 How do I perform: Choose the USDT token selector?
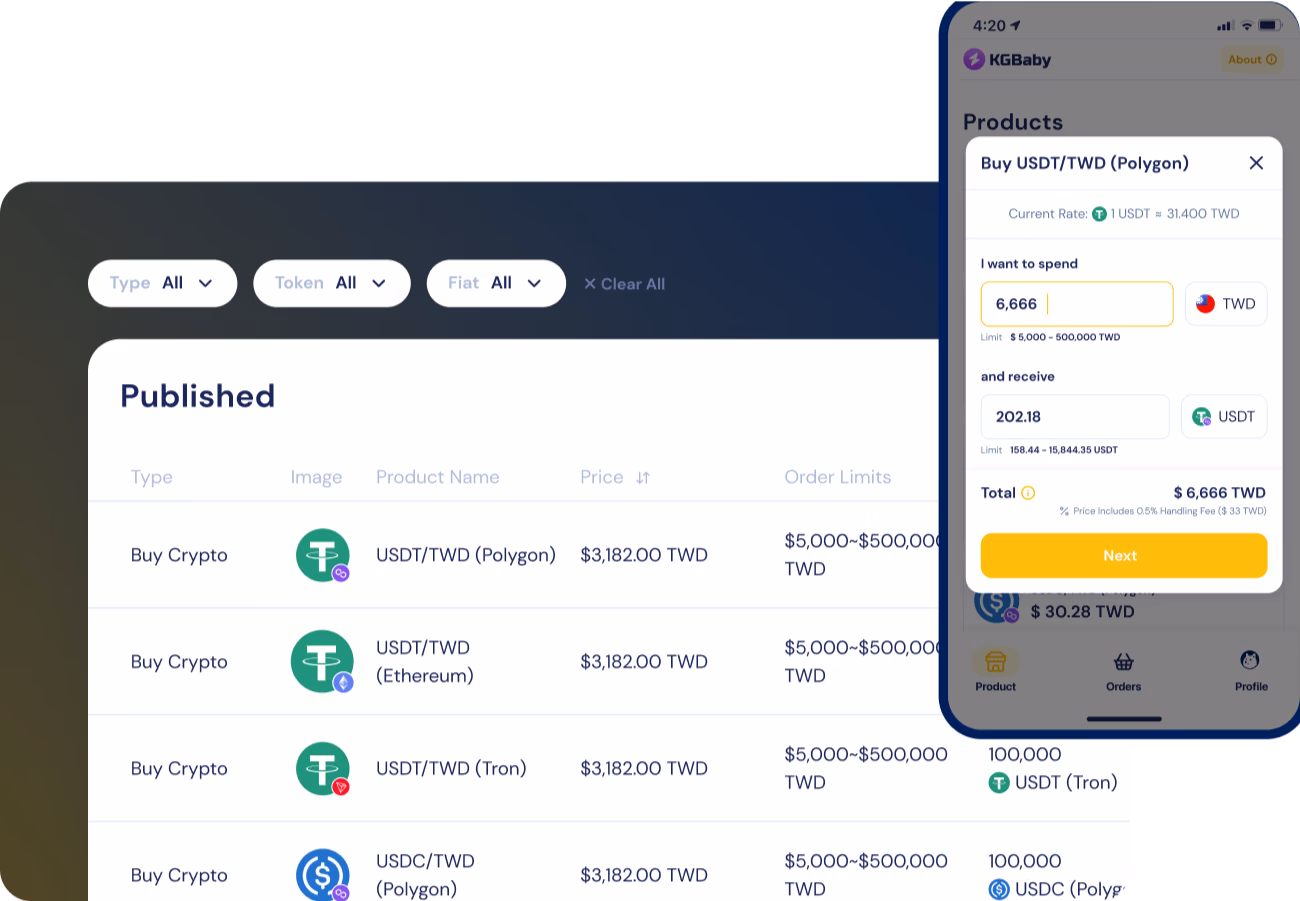1223,417
